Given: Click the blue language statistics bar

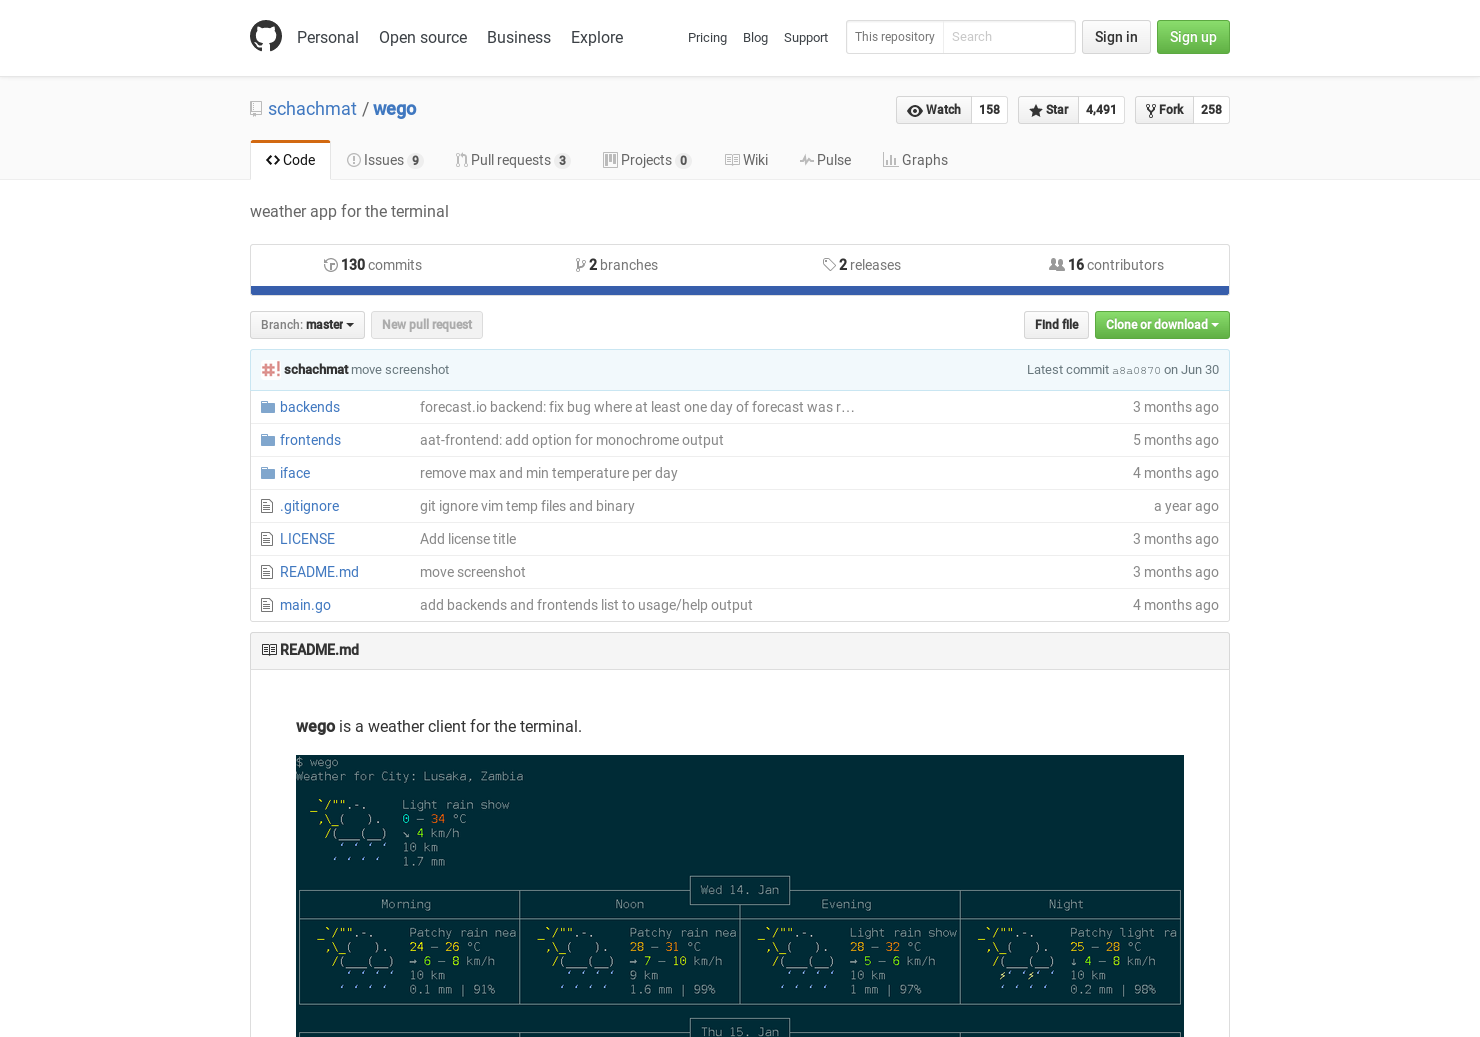Looking at the screenshot, I should point(740,291).
